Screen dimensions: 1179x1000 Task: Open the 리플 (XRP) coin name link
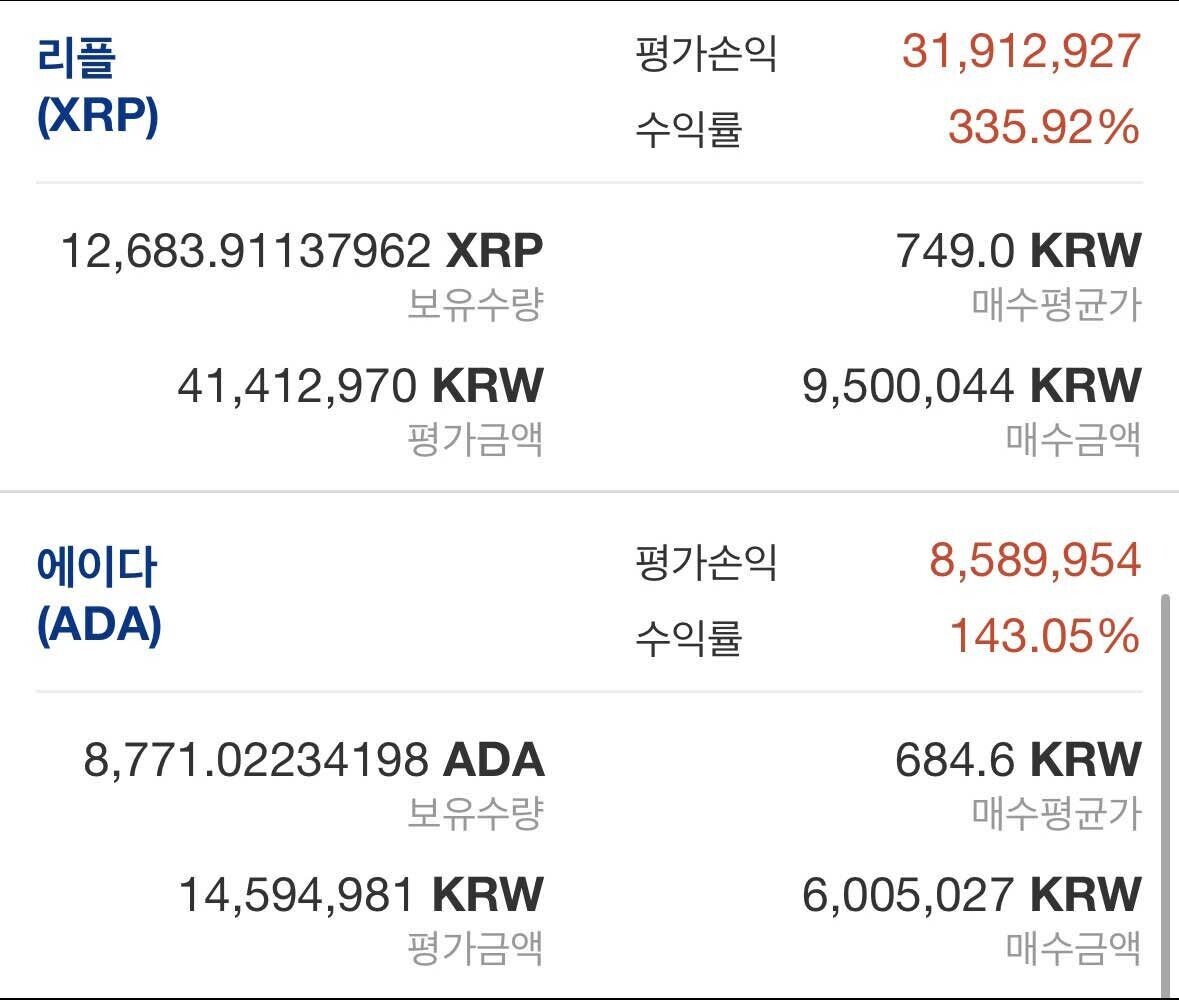click(x=97, y=87)
